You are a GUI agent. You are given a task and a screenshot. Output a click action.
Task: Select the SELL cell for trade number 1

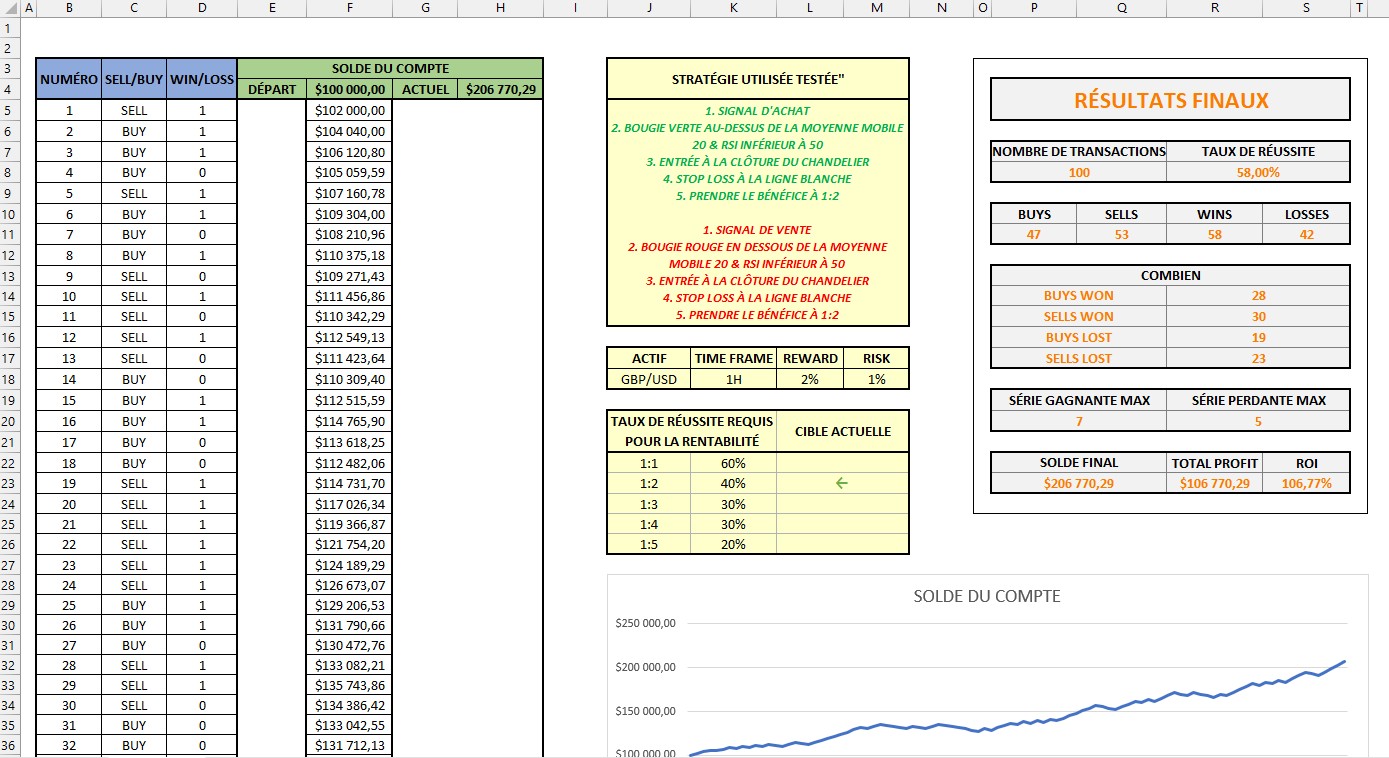pos(134,111)
